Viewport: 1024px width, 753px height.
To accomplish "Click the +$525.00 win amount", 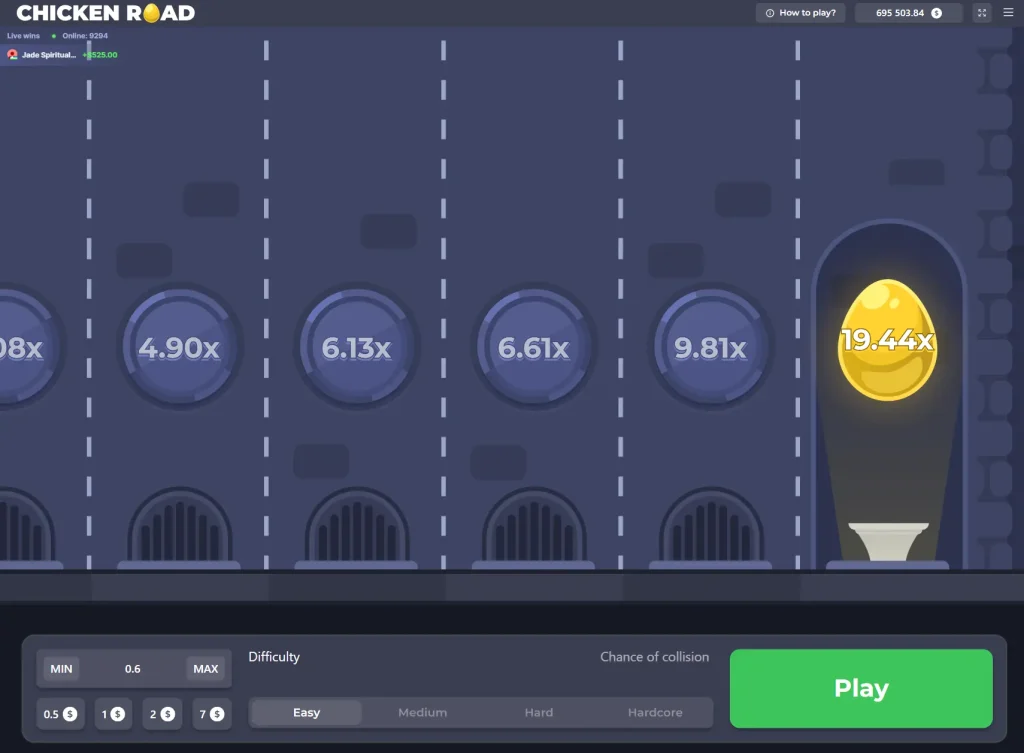I will [x=100, y=55].
